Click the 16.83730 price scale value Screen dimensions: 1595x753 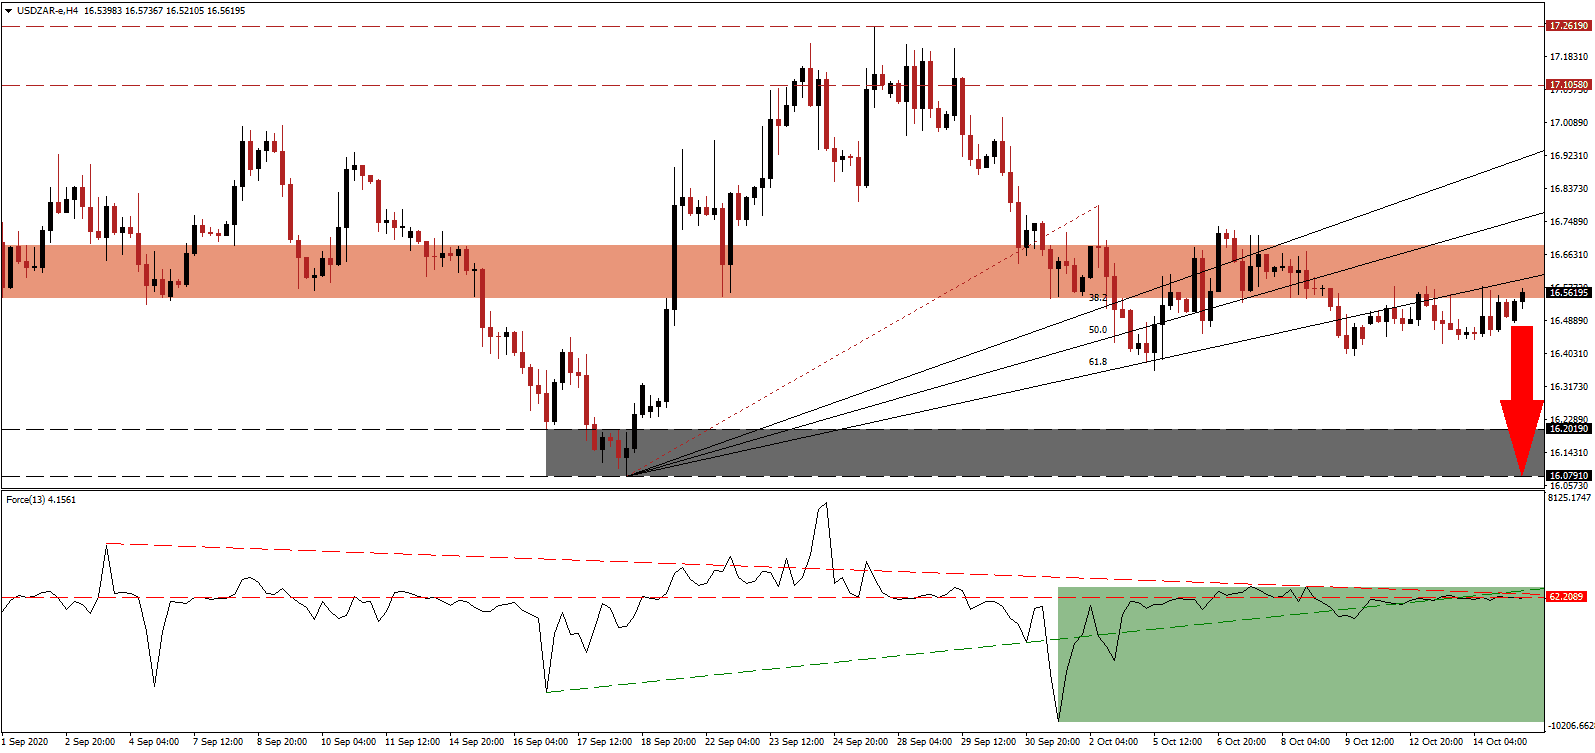(x=1568, y=189)
